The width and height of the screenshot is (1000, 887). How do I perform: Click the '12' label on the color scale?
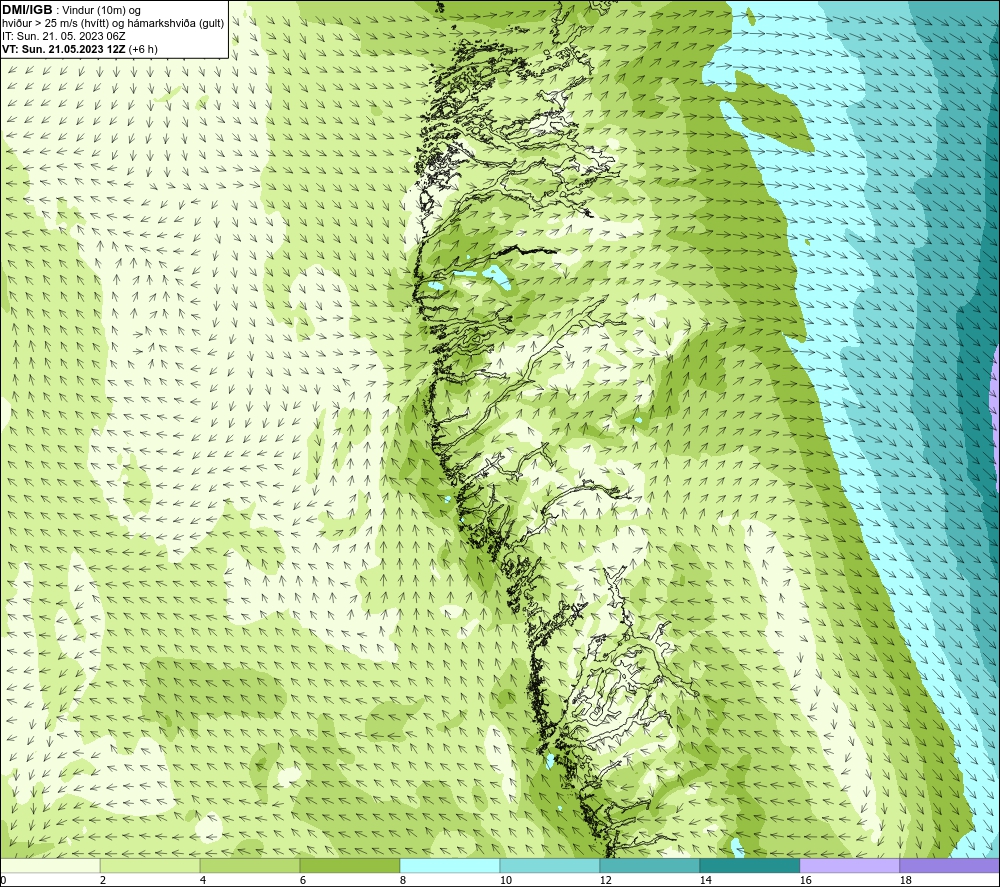(605, 881)
